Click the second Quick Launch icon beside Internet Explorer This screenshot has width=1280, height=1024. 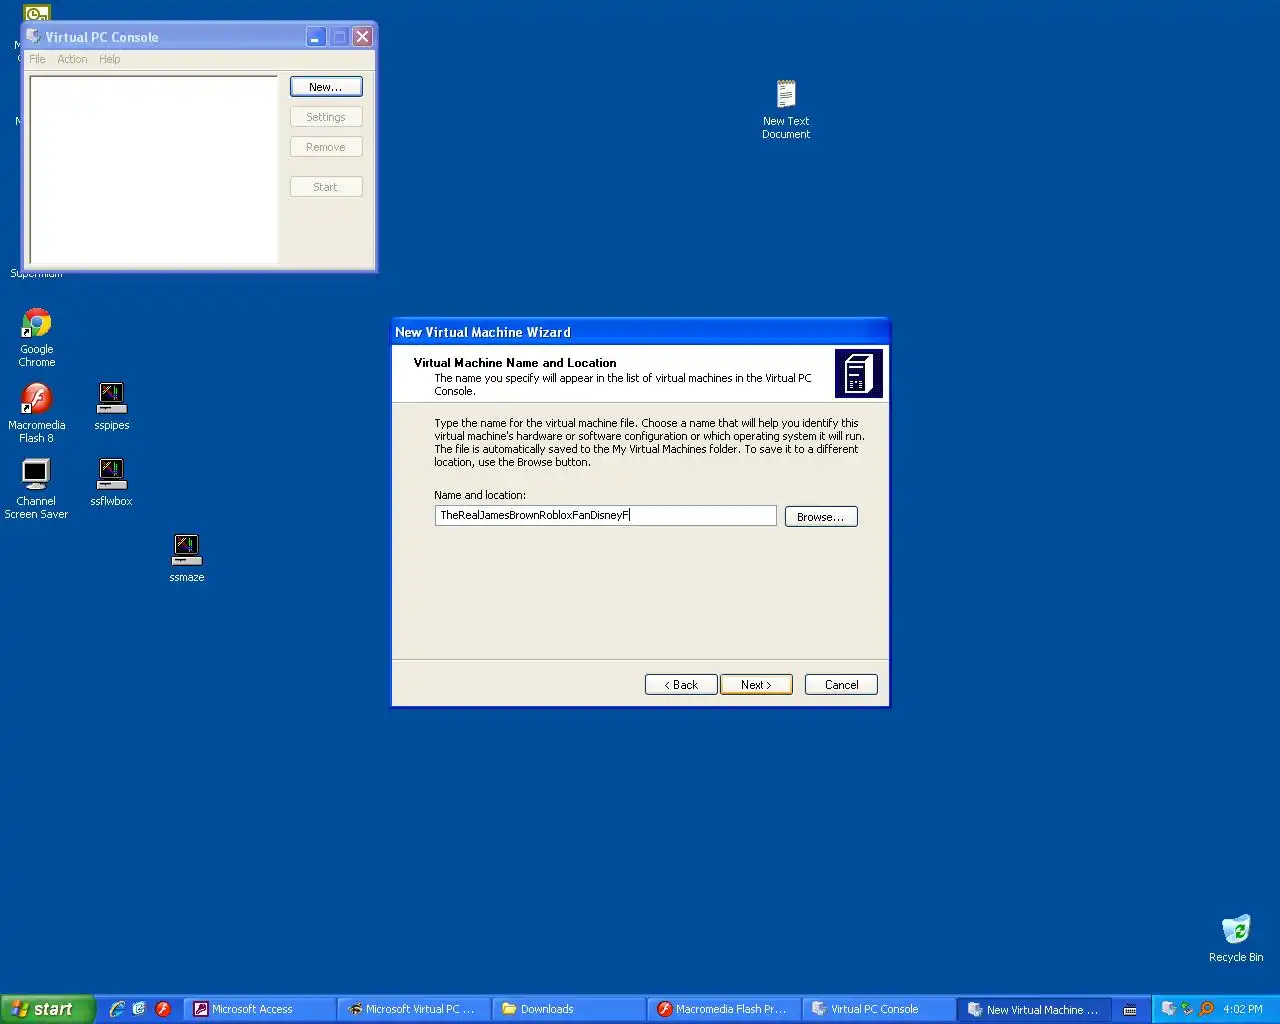pos(139,1009)
